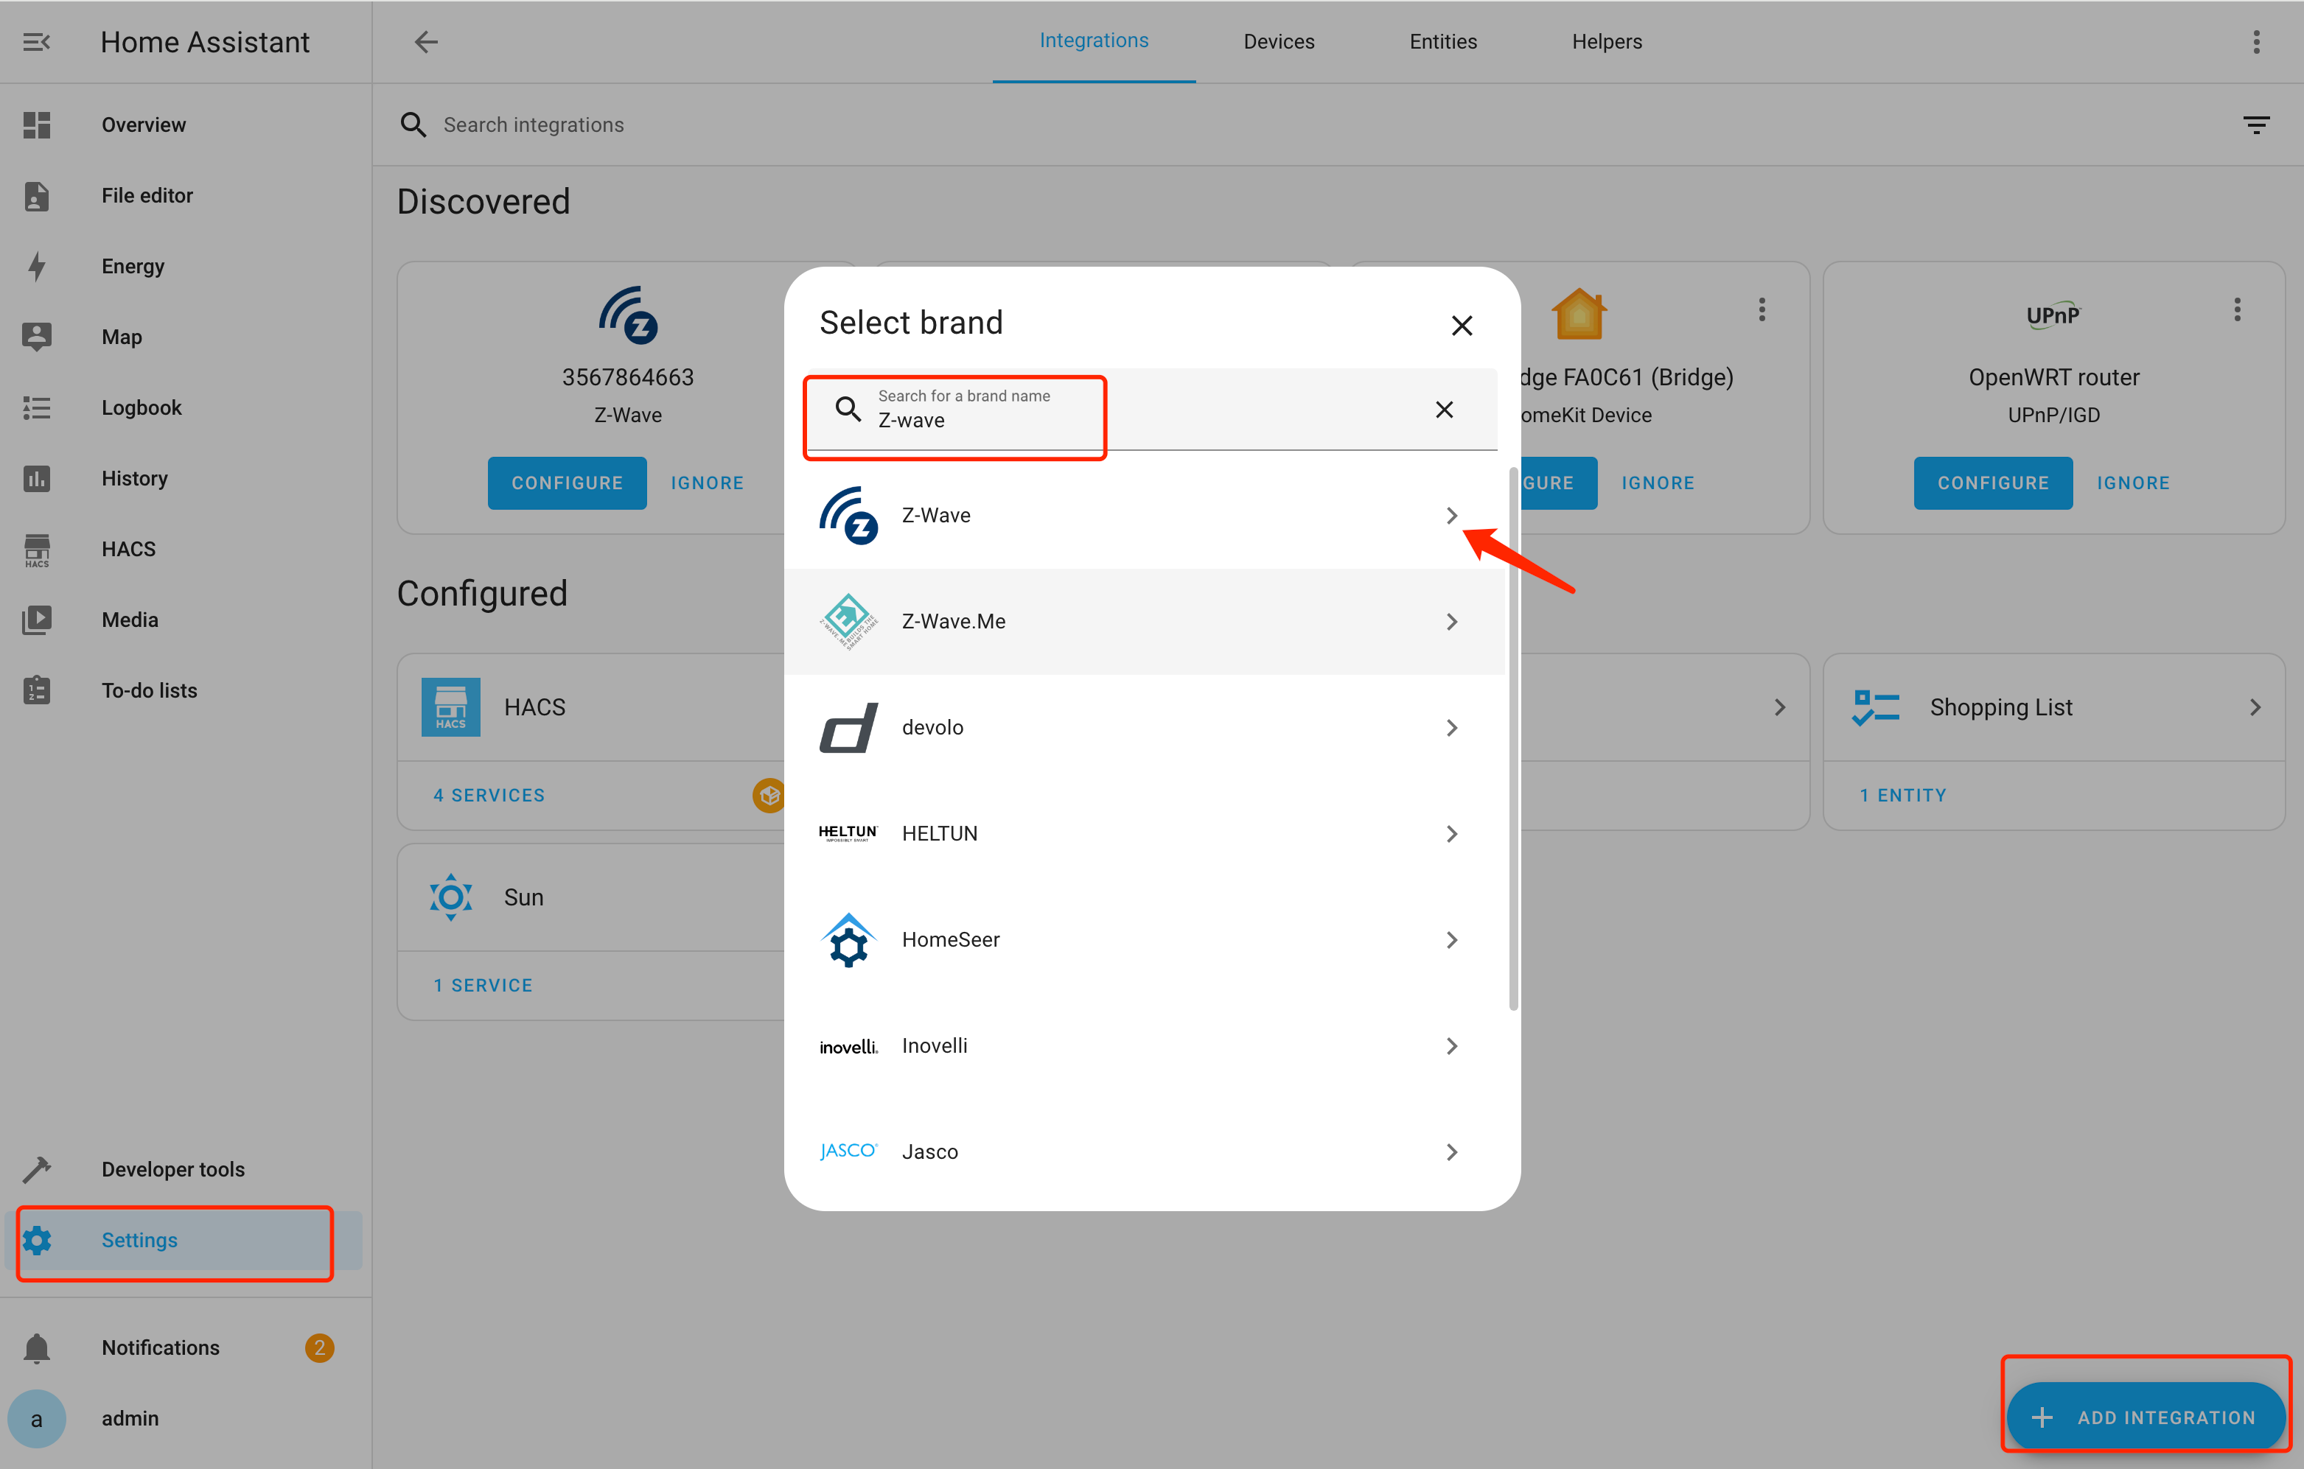The height and width of the screenshot is (1469, 2304).
Task: Open the Logbook panel
Action: pos(141,407)
